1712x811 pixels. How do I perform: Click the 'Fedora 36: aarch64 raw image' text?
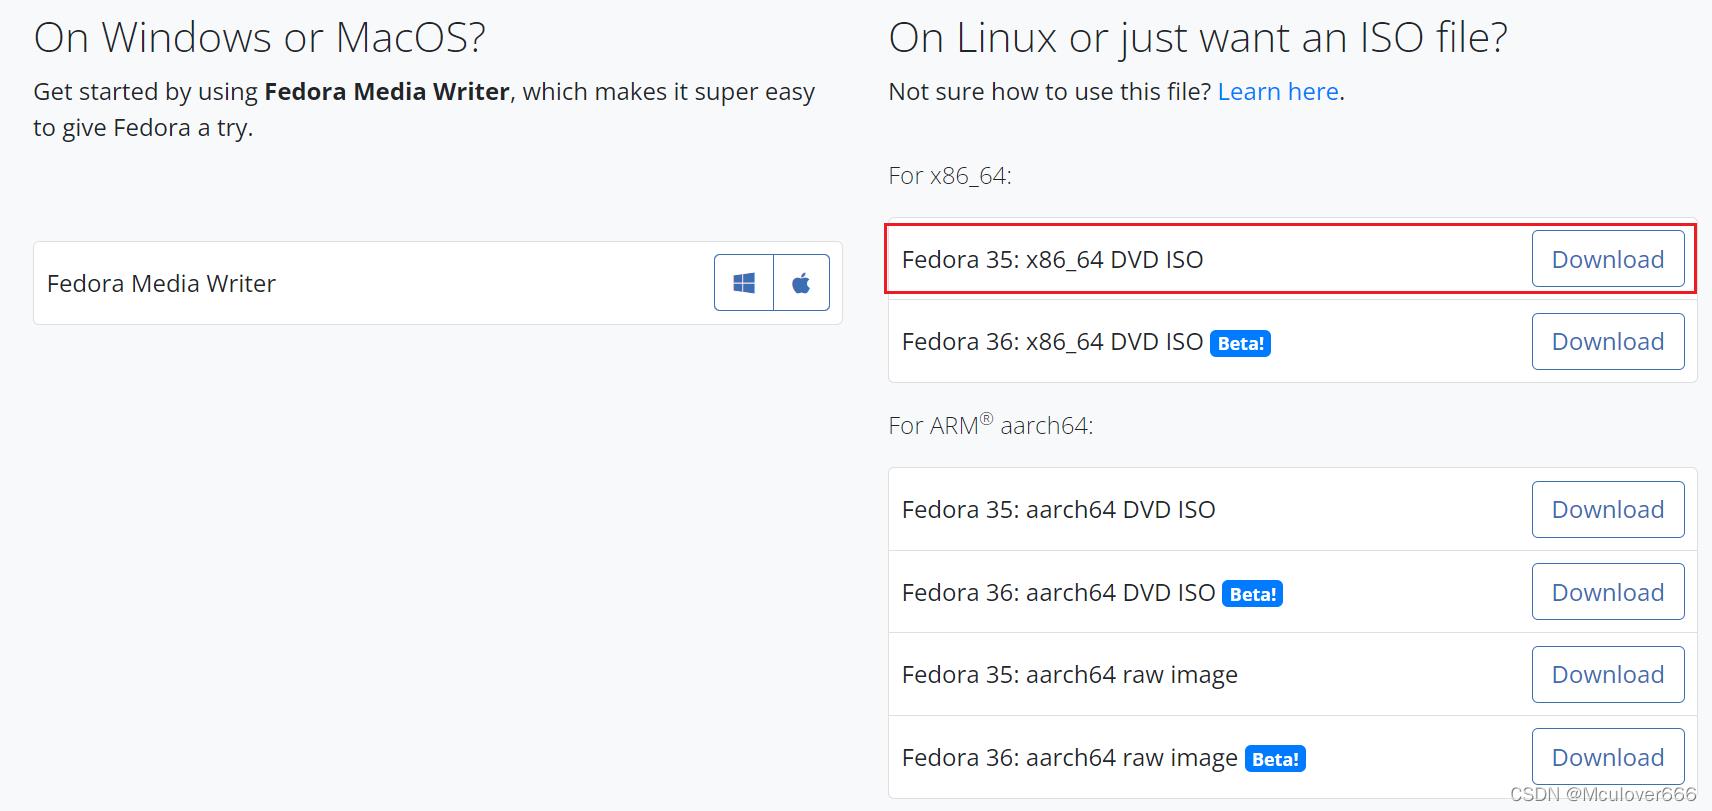[x=1070, y=758]
